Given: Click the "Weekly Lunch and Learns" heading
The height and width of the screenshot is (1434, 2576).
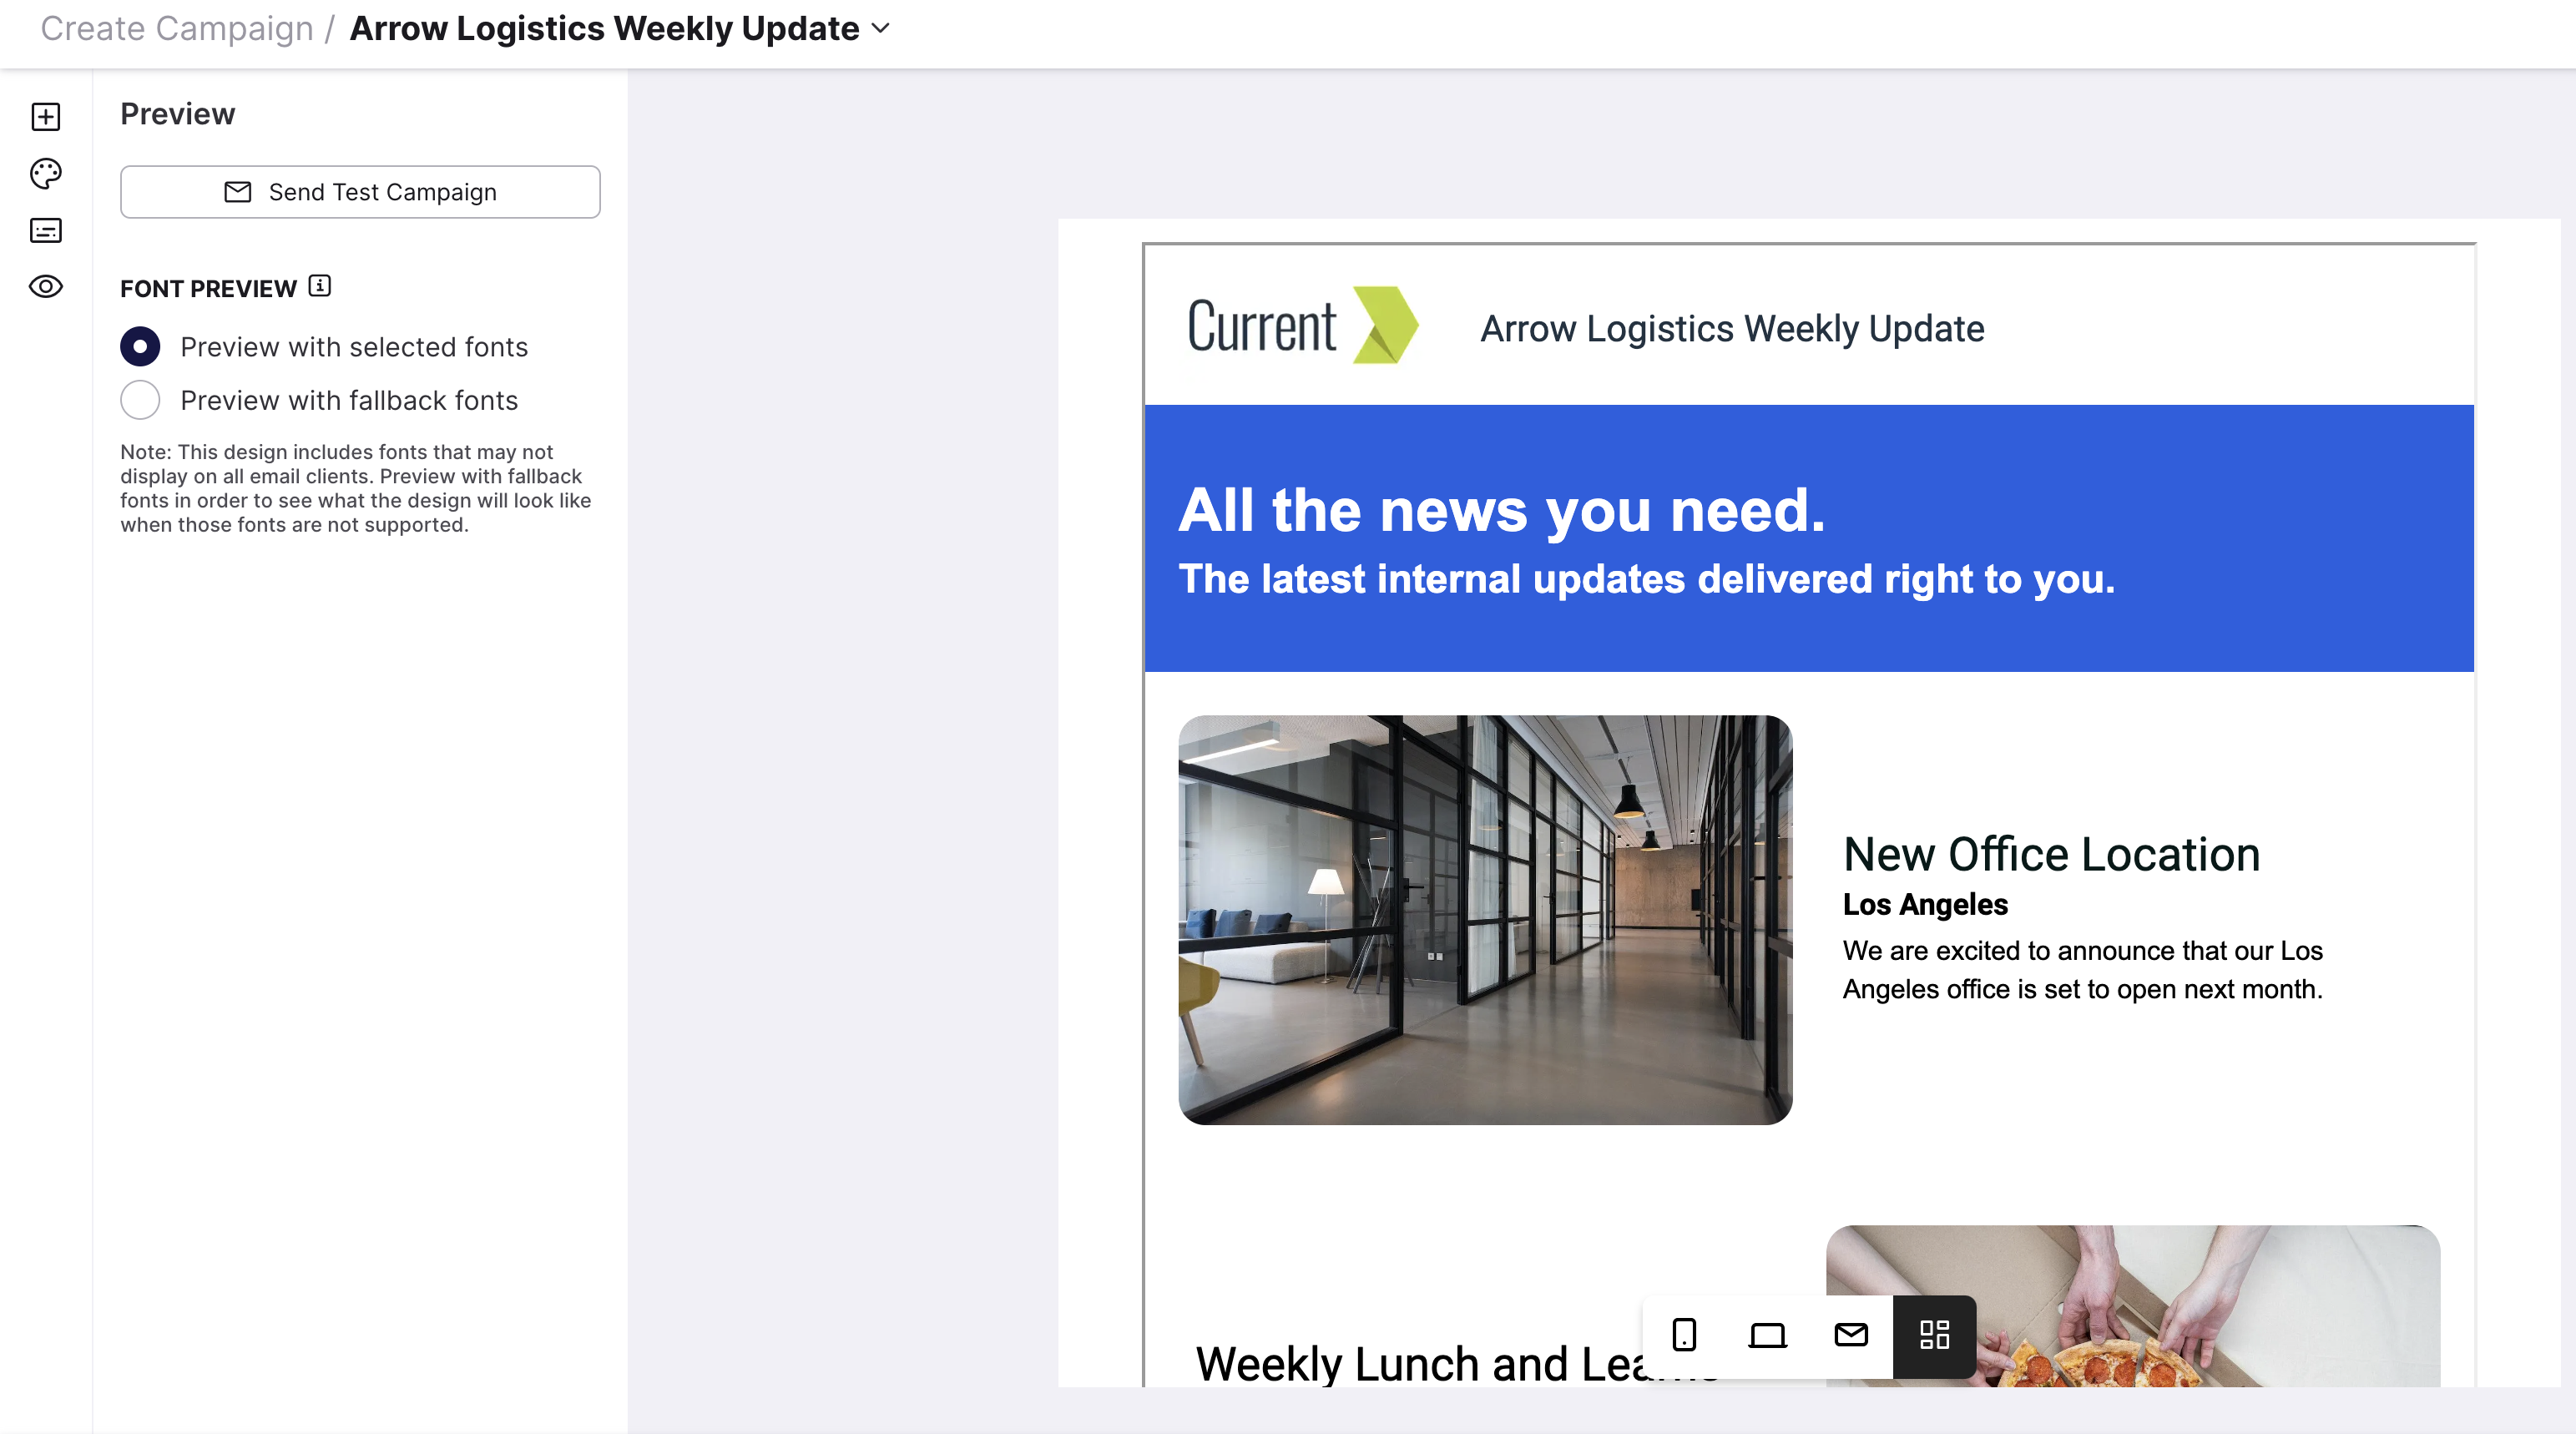Looking at the screenshot, I should (1457, 1364).
